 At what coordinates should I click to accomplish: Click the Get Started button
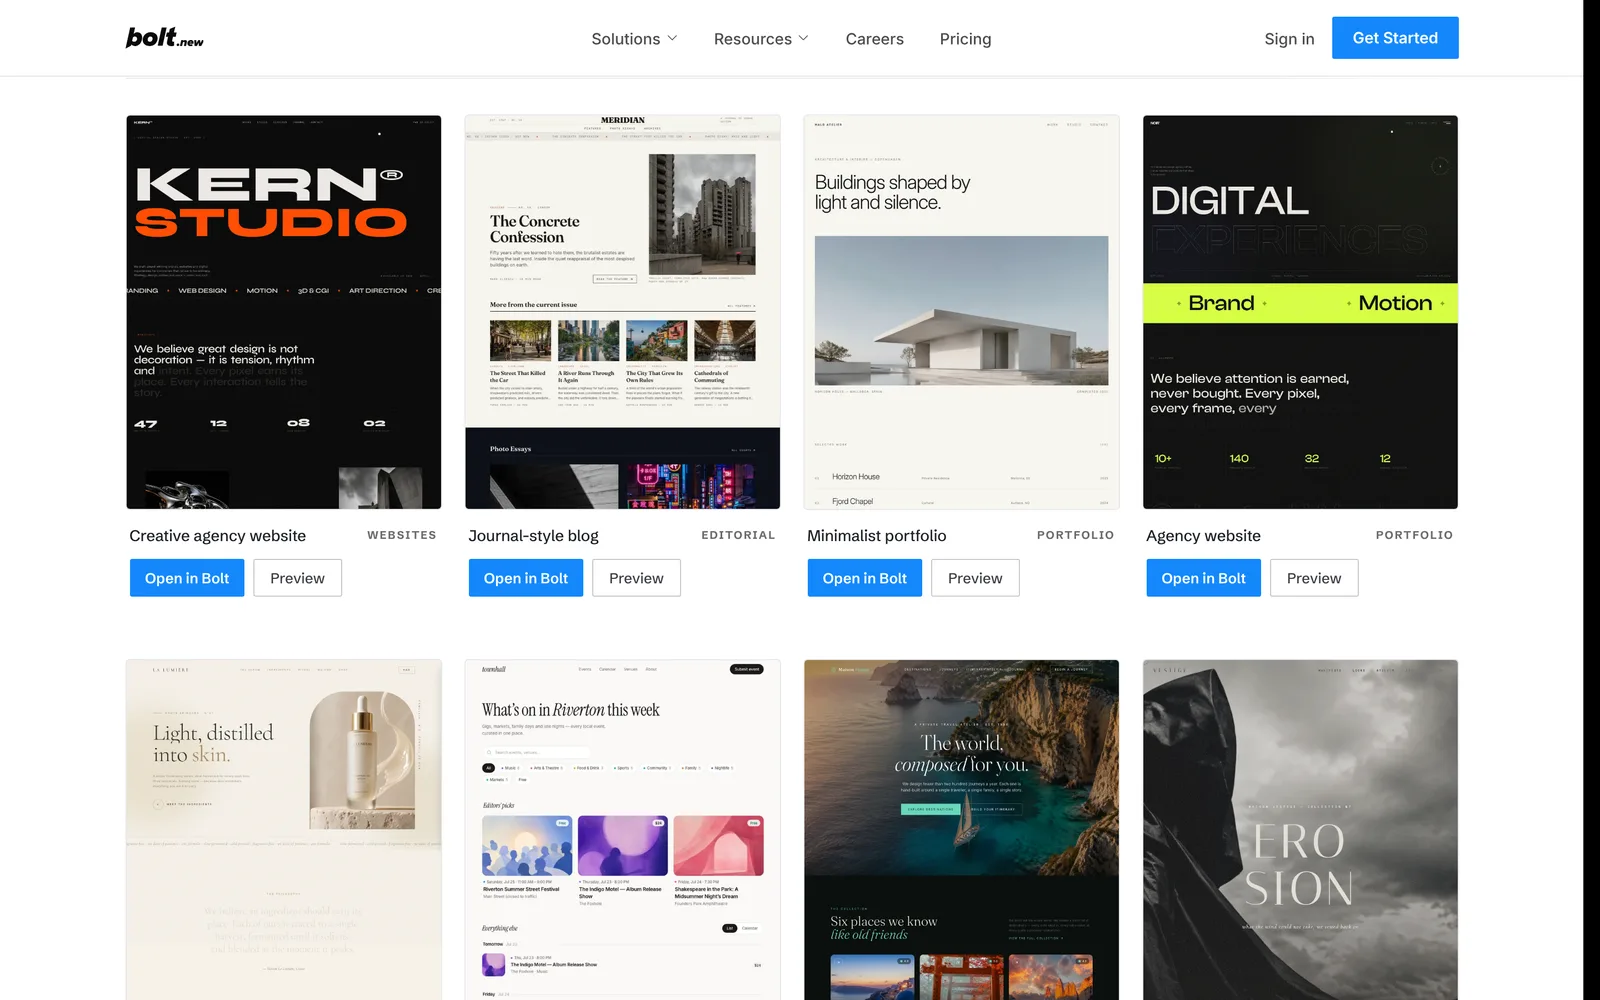[x=1395, y=38]
